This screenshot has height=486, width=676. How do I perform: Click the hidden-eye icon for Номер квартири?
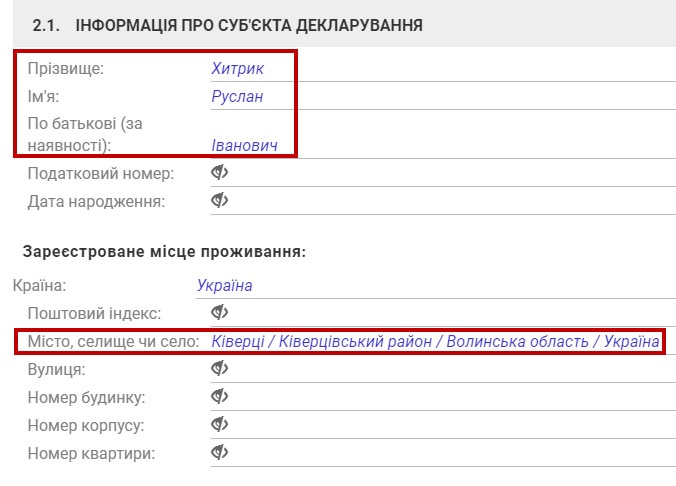220,453
